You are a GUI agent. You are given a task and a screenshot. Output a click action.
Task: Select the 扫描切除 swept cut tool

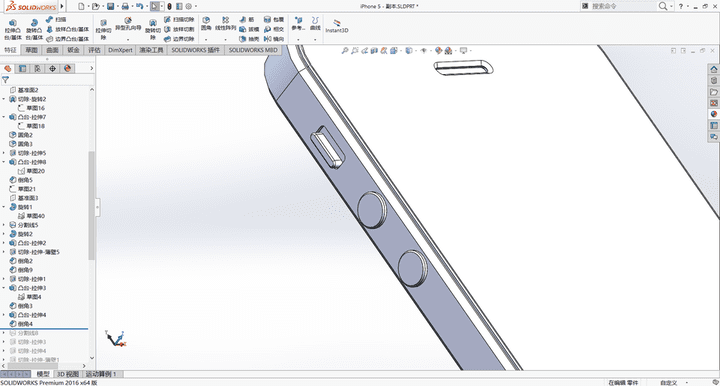click(x=179, y=20)
